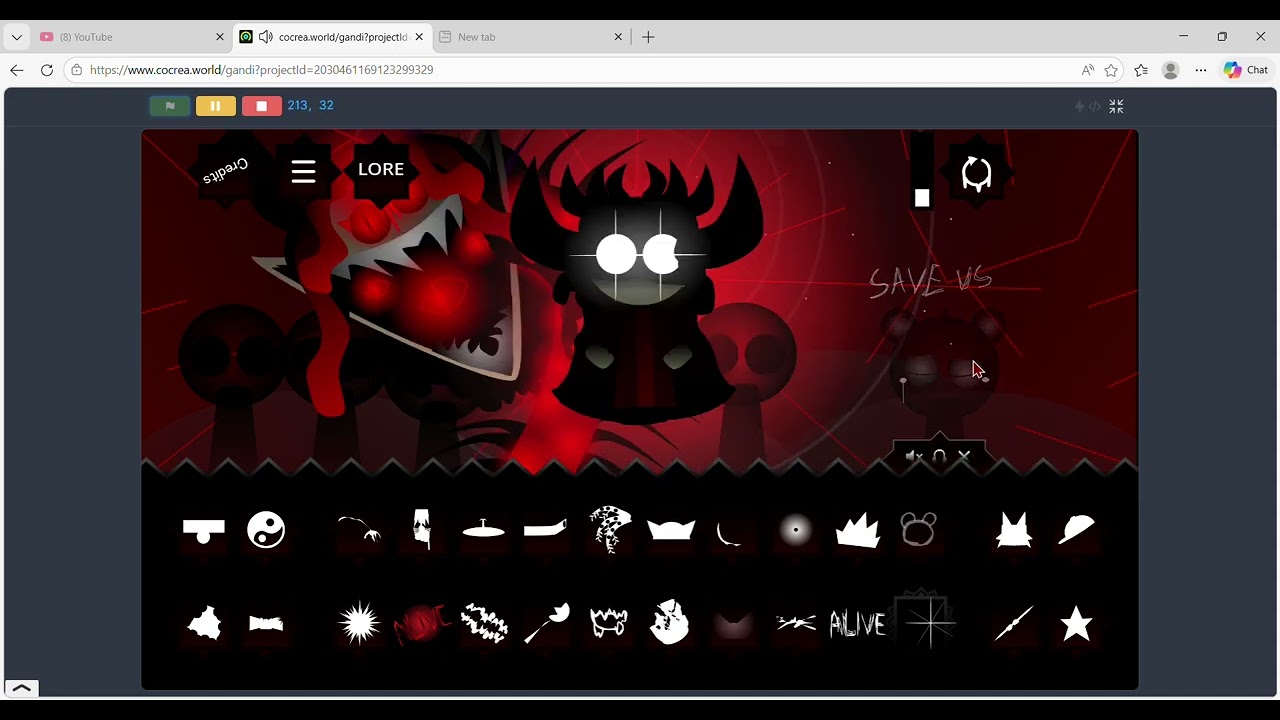Remove the selected character with X

pos(964,456)
